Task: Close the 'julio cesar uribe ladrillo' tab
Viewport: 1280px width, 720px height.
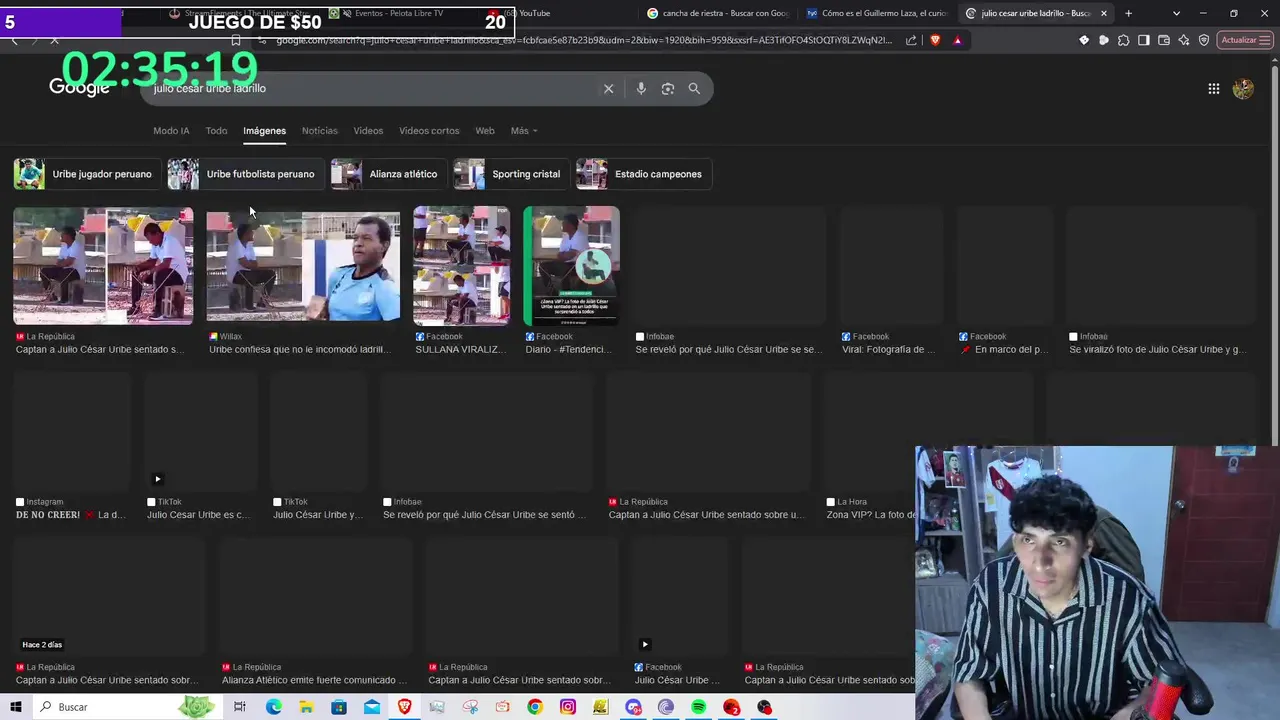Action: (x=1104, y=13)
